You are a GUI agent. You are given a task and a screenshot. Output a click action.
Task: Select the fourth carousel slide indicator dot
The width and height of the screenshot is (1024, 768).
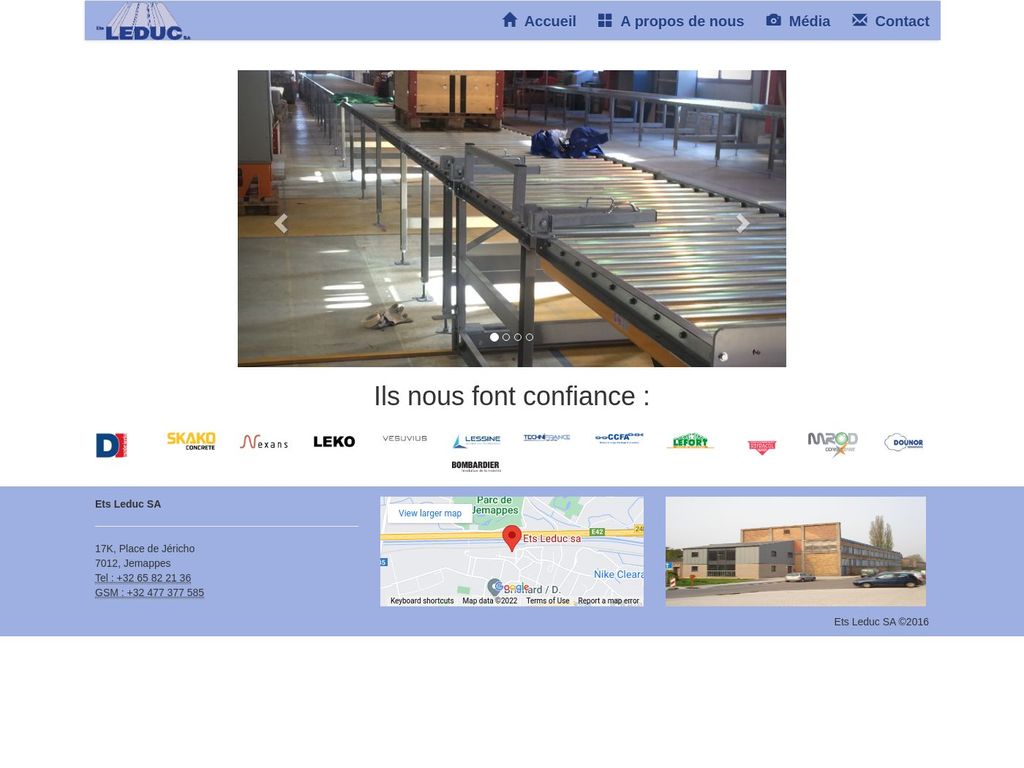[x=530, y=337]
